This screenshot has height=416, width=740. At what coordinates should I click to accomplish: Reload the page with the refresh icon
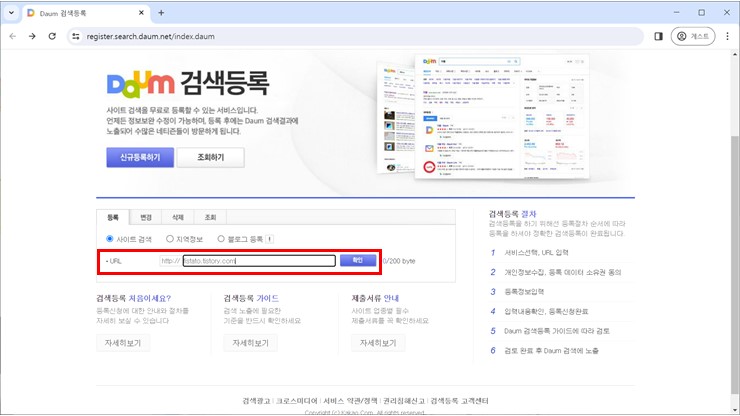tap(52, 36)
